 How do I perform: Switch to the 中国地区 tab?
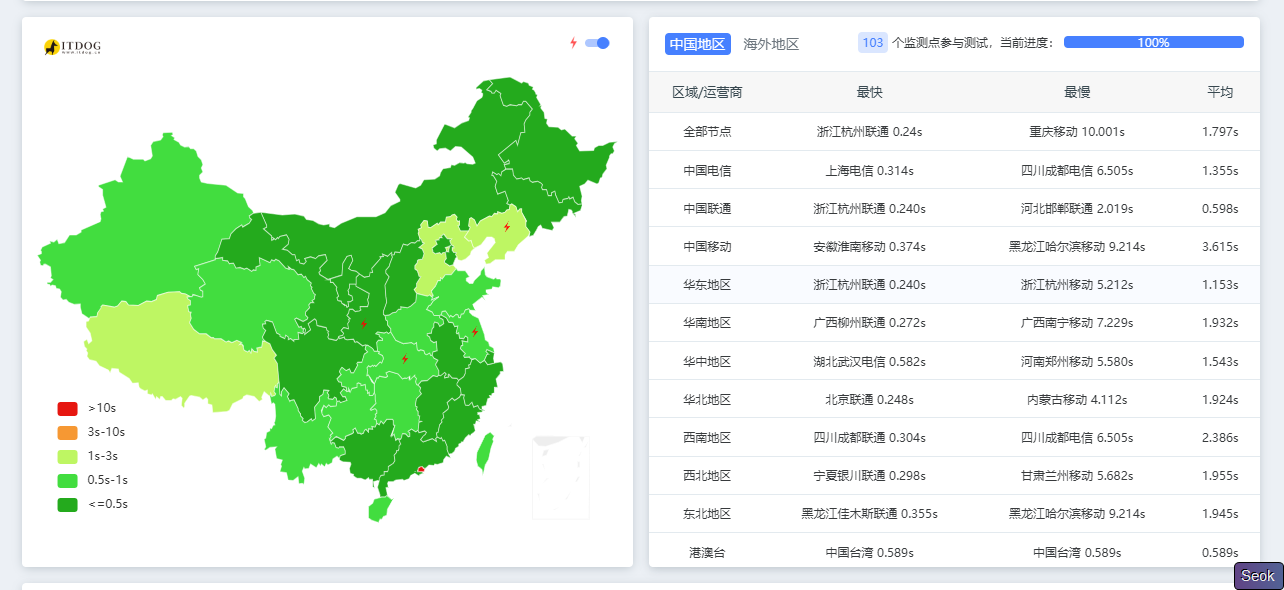[x=697, y=44]
